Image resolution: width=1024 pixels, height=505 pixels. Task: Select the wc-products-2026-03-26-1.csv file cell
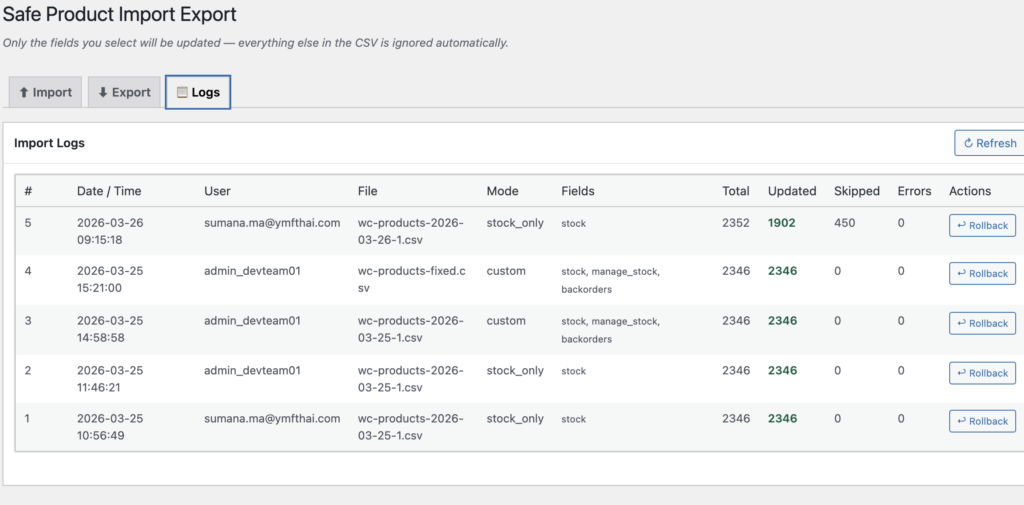(410, 231)
